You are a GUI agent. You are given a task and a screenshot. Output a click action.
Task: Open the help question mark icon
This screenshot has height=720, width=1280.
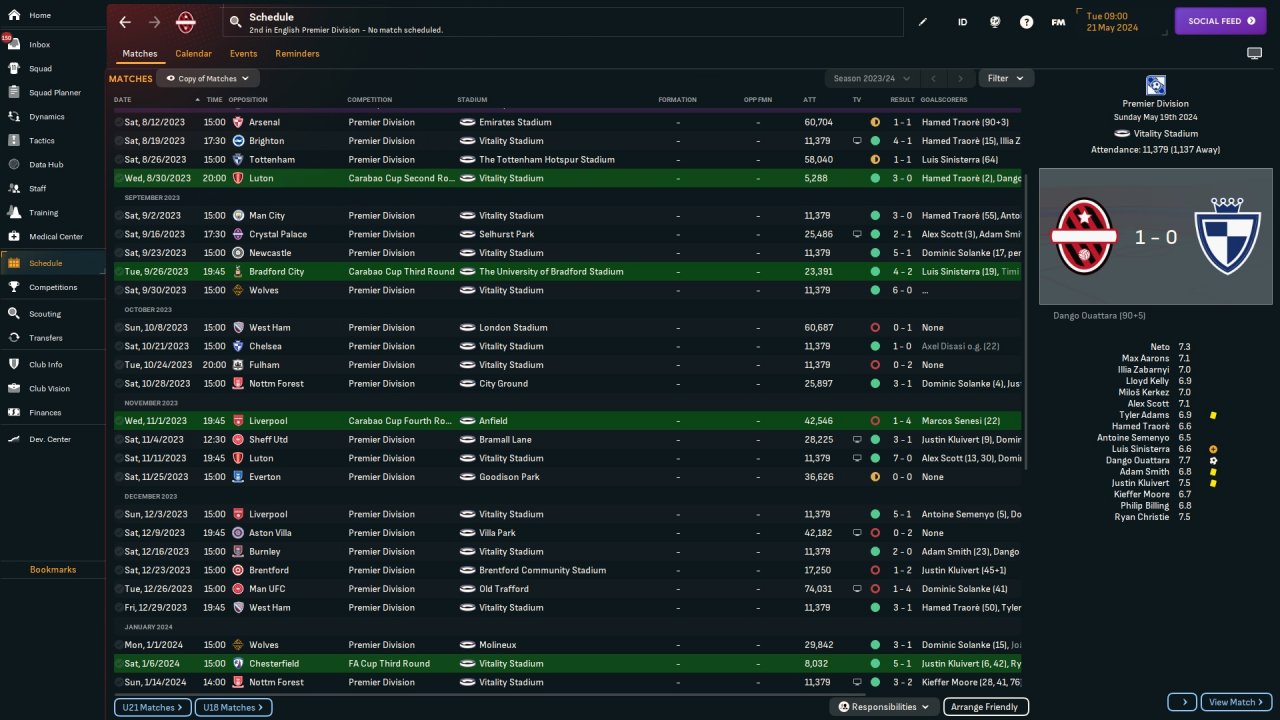(1026, 22)
